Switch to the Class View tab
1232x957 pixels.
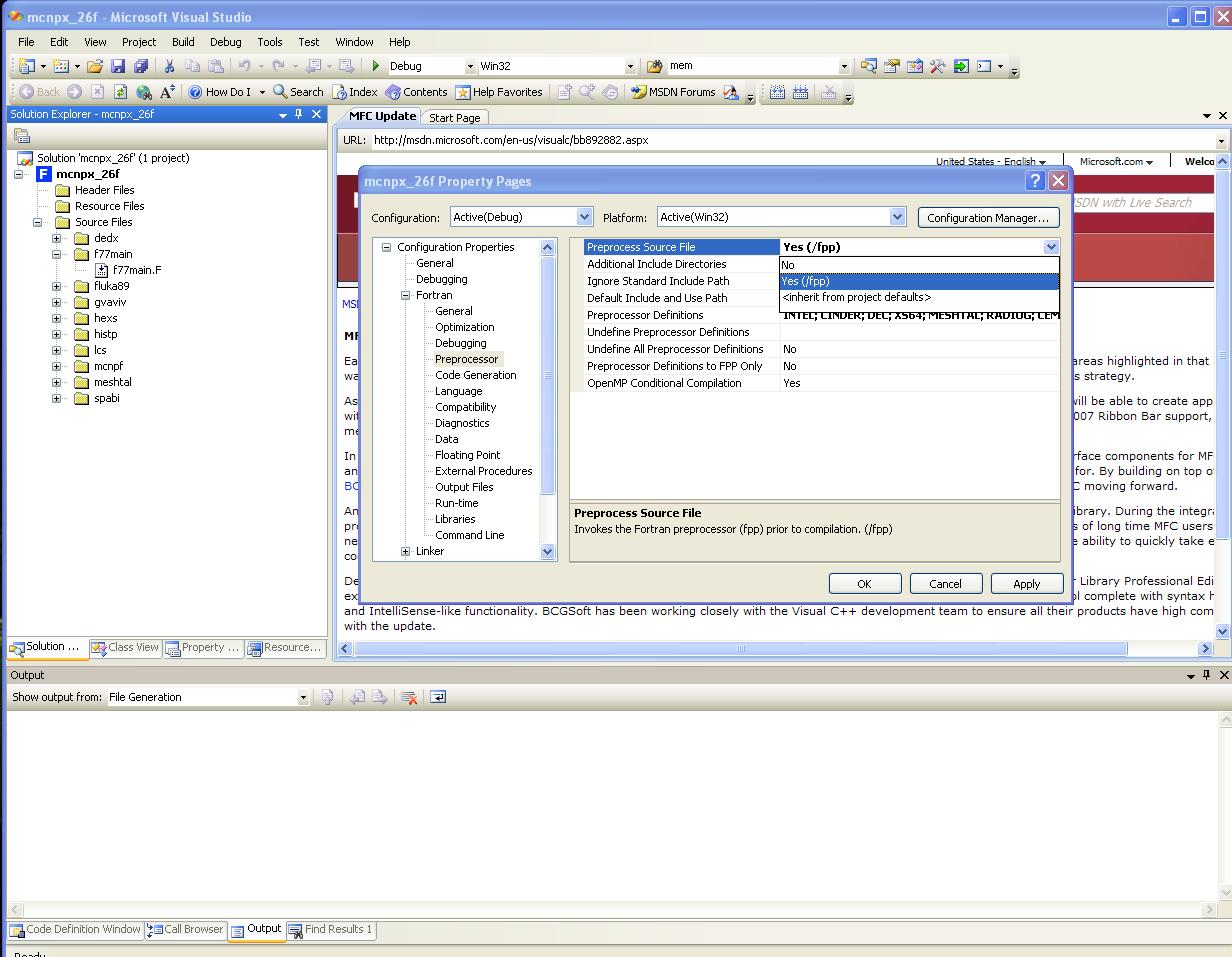[125, 647]
